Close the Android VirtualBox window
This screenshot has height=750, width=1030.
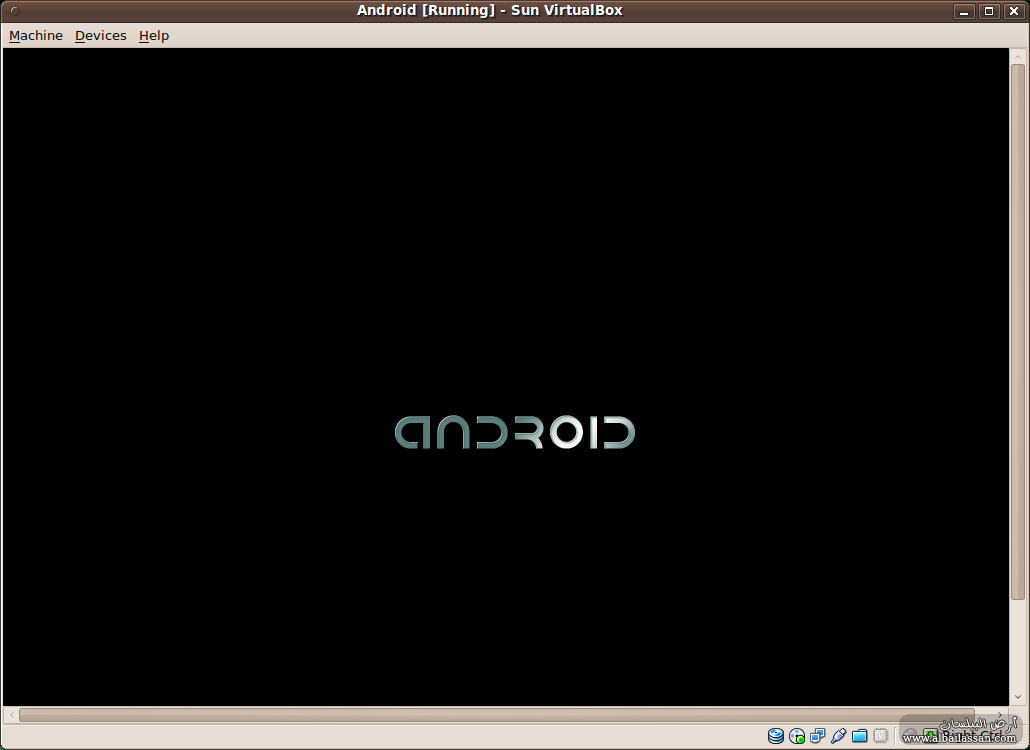1014,11
